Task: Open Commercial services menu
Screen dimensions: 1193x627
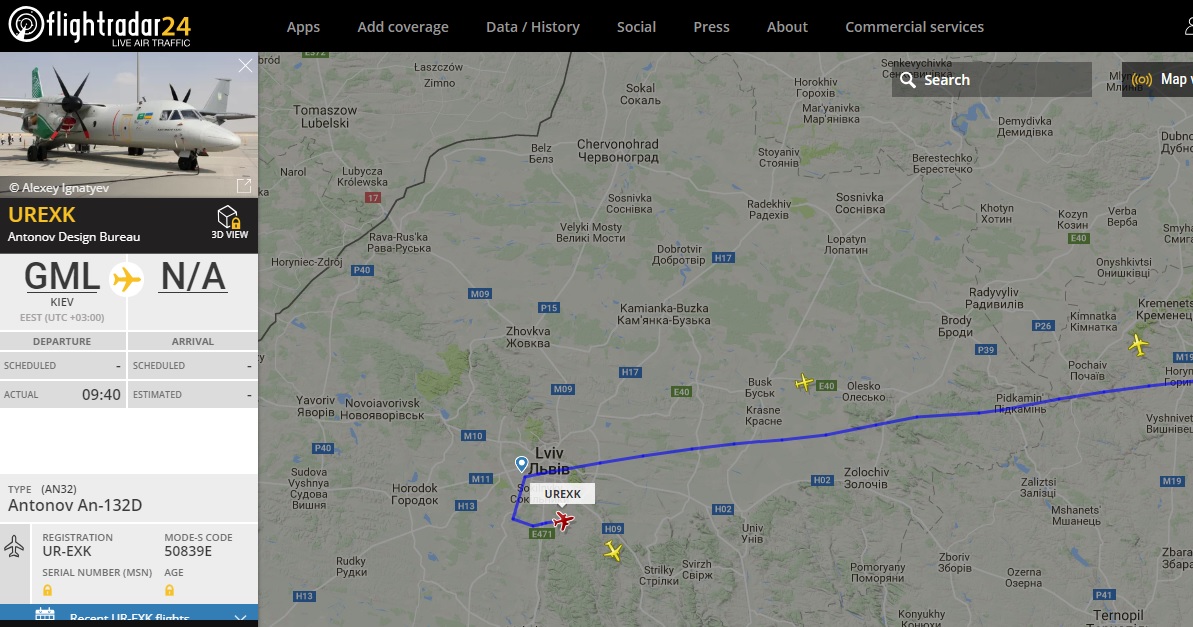Action: pyautogui.click(x=915, y=27)
